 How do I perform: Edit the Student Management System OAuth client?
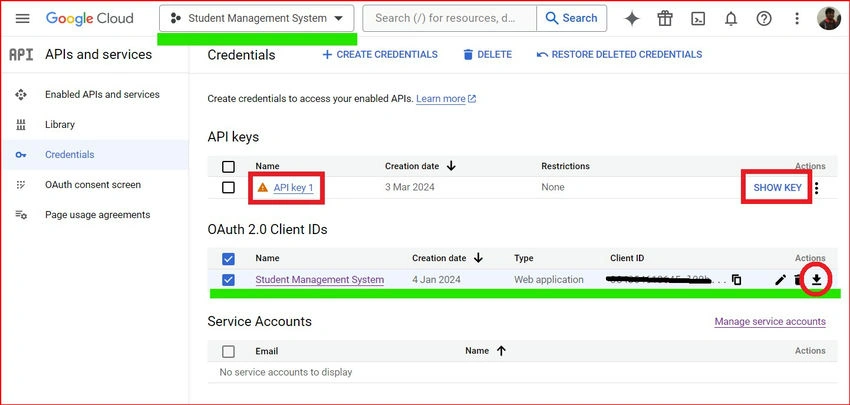click(x=780, y=280)
